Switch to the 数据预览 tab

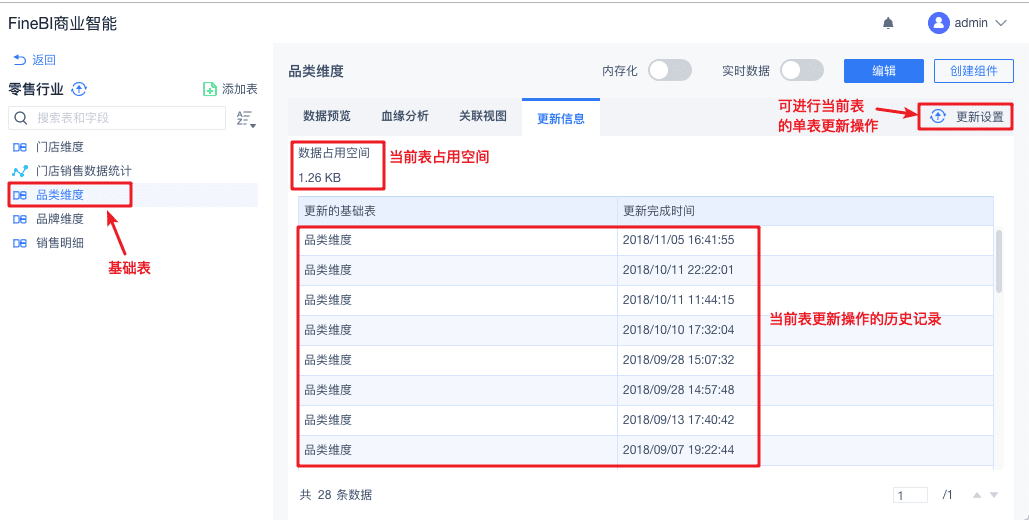pos(327,116)
